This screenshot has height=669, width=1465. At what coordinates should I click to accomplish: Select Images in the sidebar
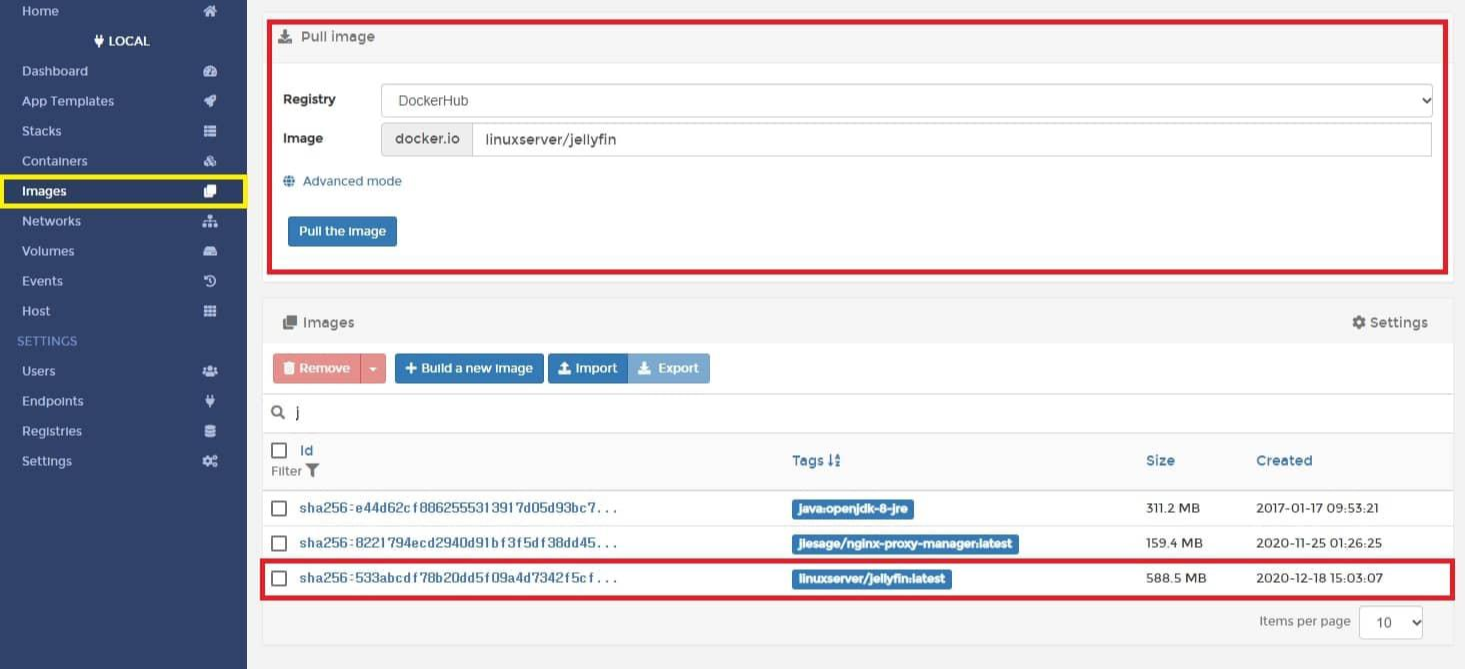44,191
